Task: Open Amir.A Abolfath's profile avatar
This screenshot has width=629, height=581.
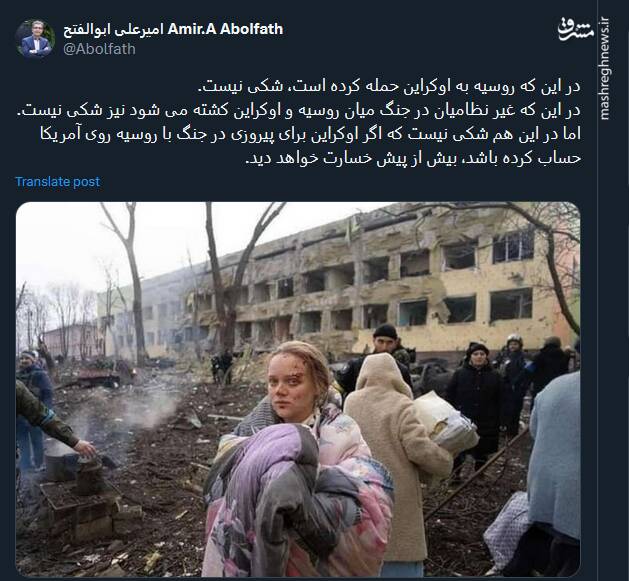Action: pos(35,39)
